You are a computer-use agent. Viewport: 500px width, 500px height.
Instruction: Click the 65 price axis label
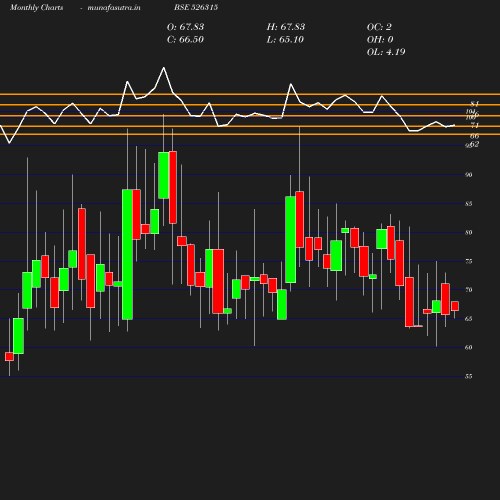point(469,319)
